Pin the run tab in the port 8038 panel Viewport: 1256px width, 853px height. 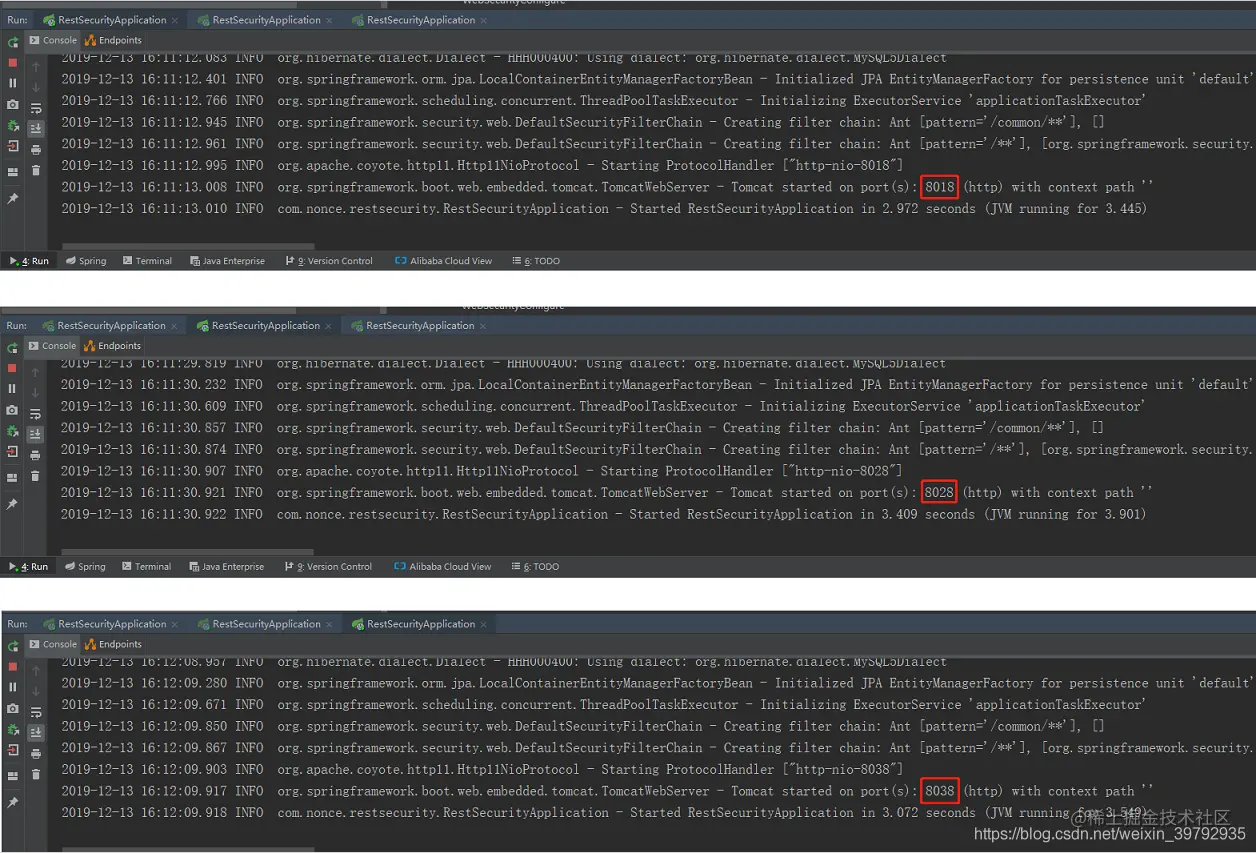pyautogui.click(x=13, y=802)
